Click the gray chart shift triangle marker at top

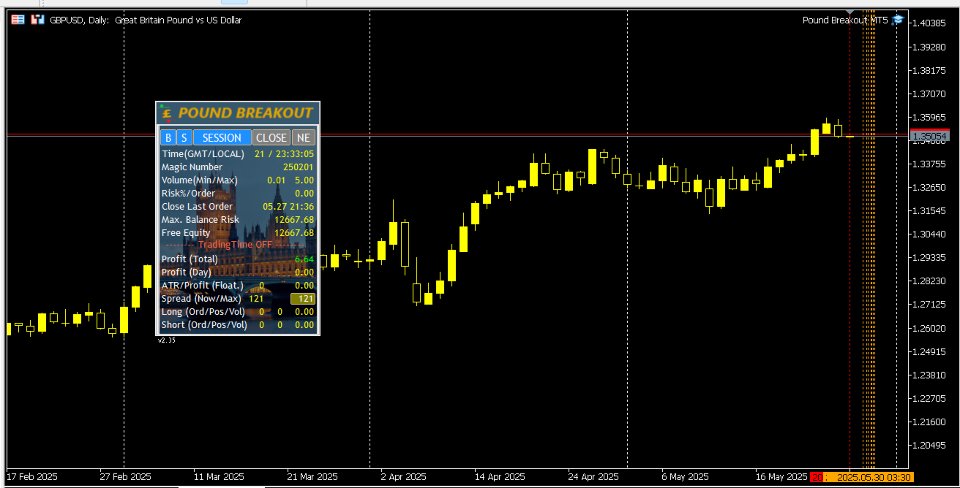coord(850,12)
